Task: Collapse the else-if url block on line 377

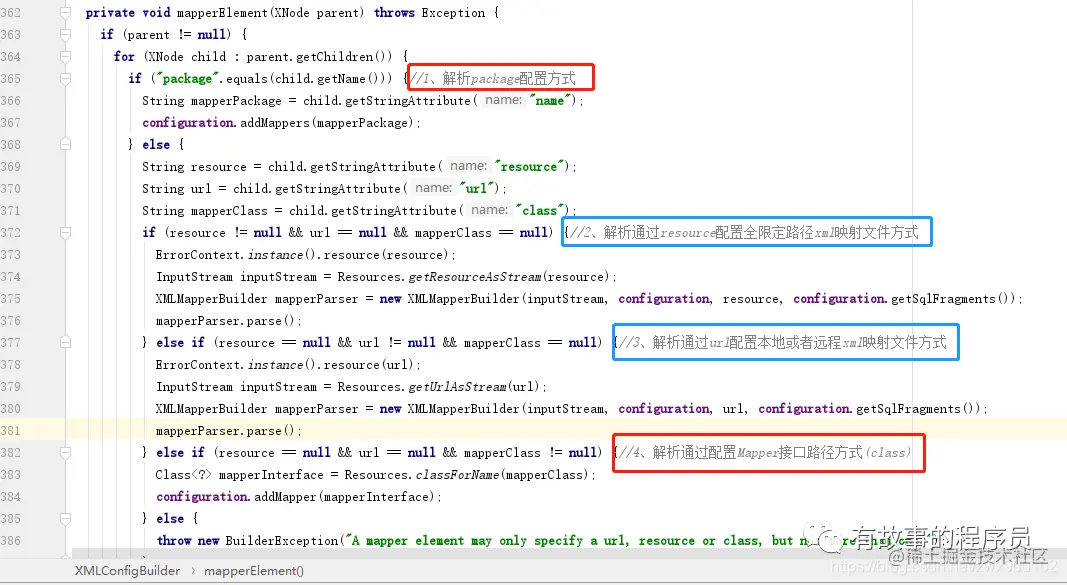Action: tap(65, 343)
